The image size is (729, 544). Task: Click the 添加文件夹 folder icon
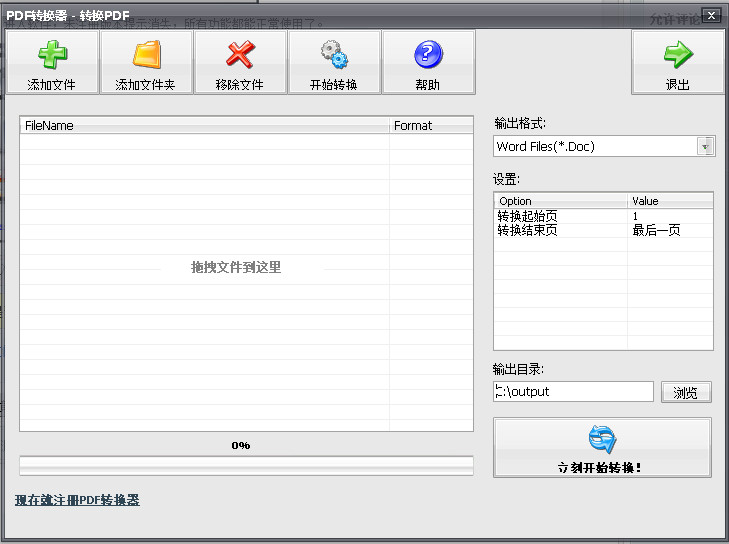tap(146, 55)
